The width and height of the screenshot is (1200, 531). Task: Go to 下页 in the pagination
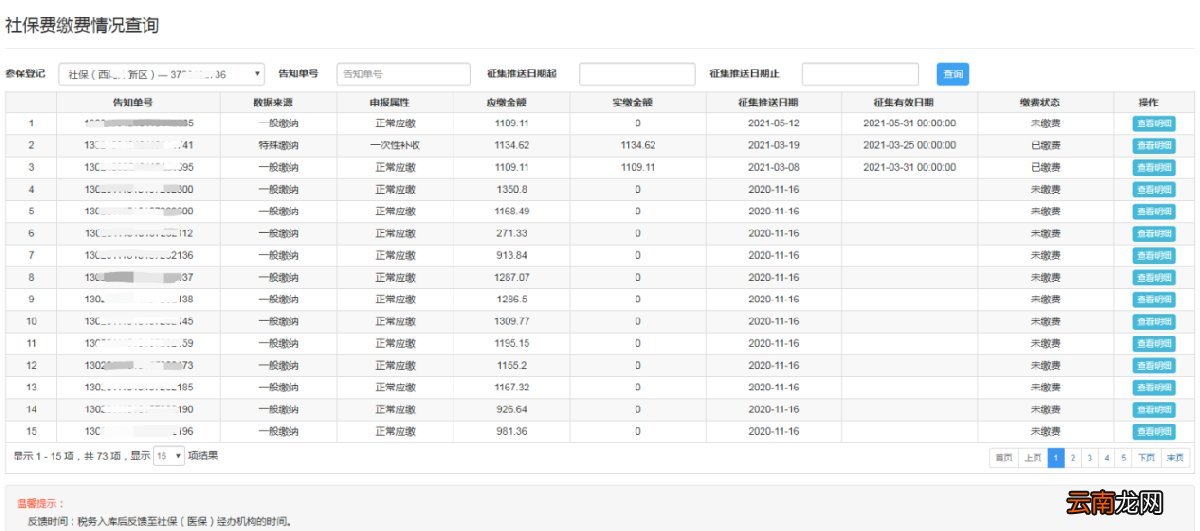coord(1147,458)
